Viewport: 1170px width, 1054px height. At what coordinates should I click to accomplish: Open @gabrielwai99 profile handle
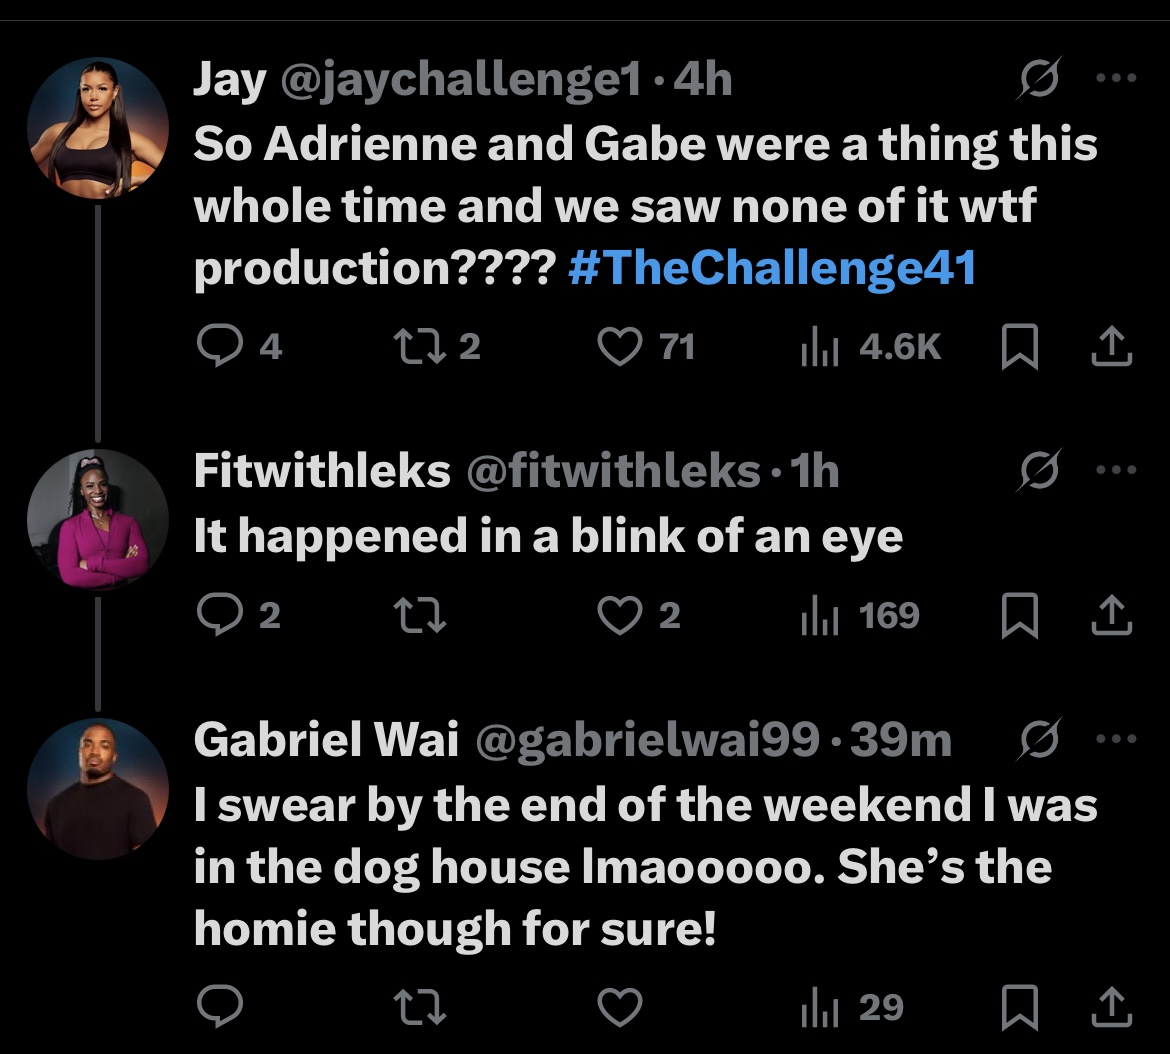point(647,740)
